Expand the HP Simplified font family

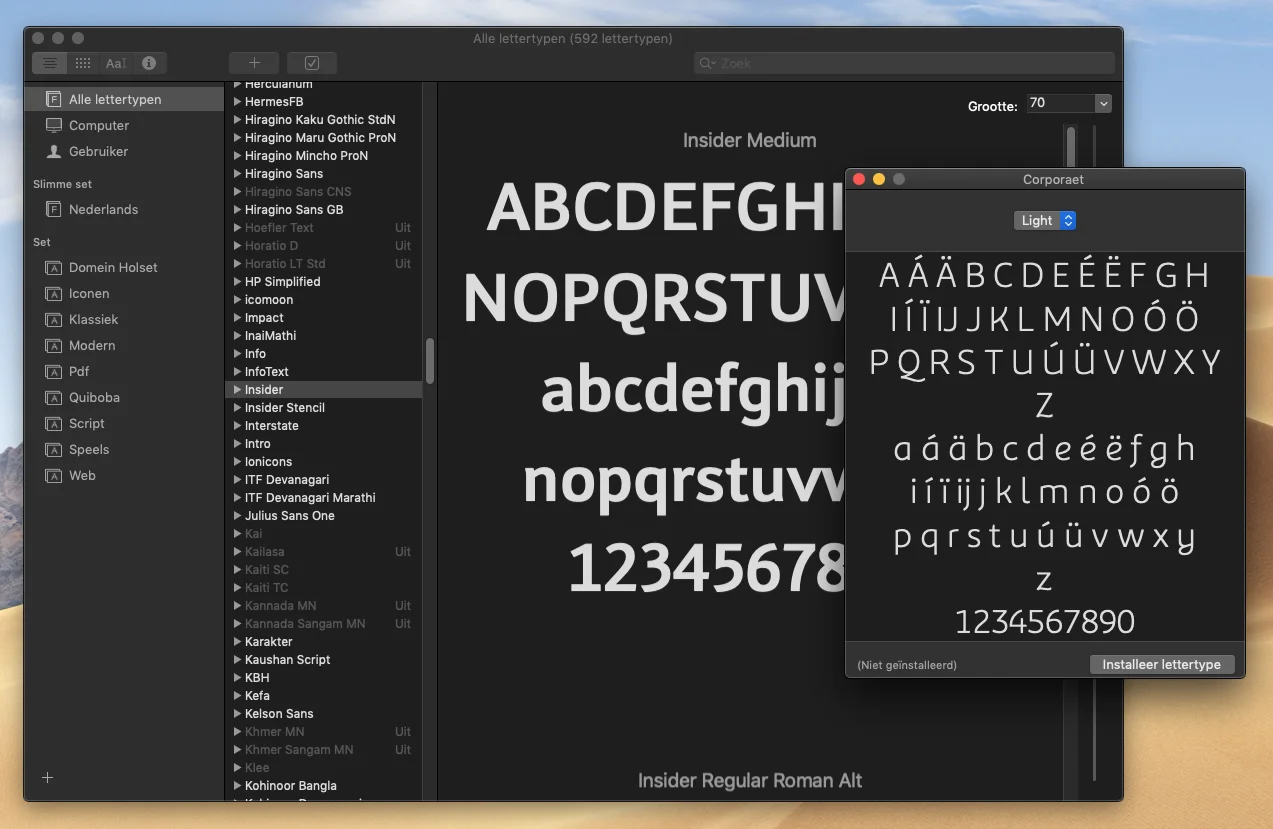[x=238, y=282]
